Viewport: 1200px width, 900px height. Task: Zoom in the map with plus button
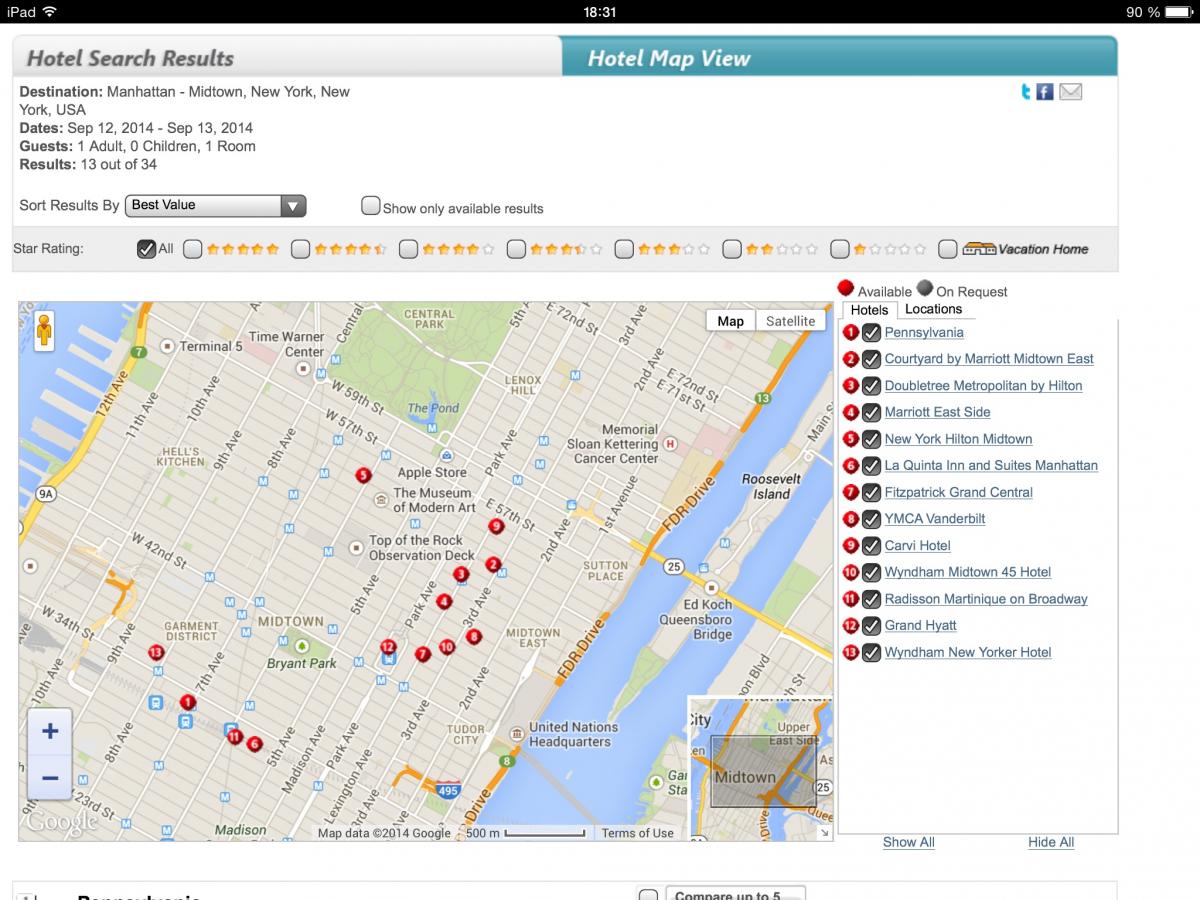point(50,731)
